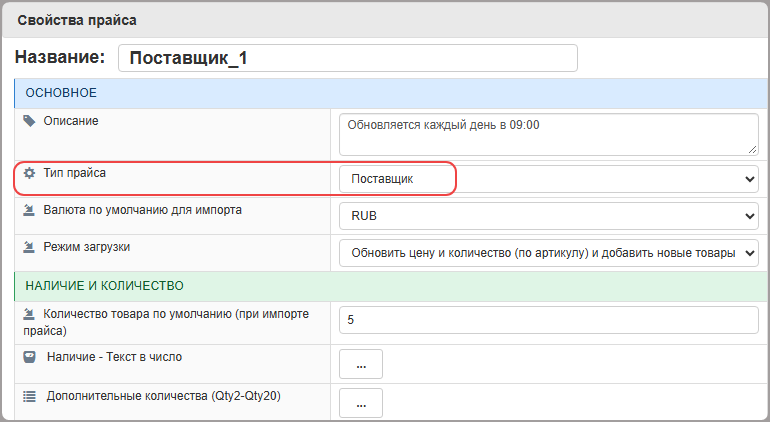Open Дополнительные количества ellipsis button
The height and width of the screenshot is (422, 770).
(x=361, y=403)
